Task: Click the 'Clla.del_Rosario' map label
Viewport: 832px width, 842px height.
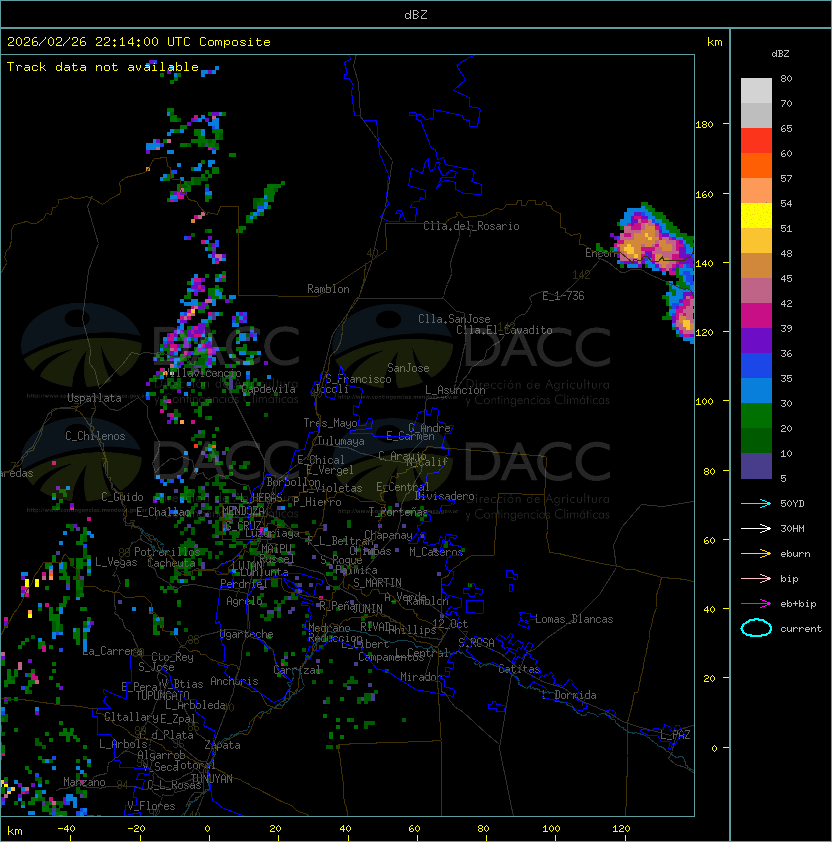Action: tap(471, 226)
